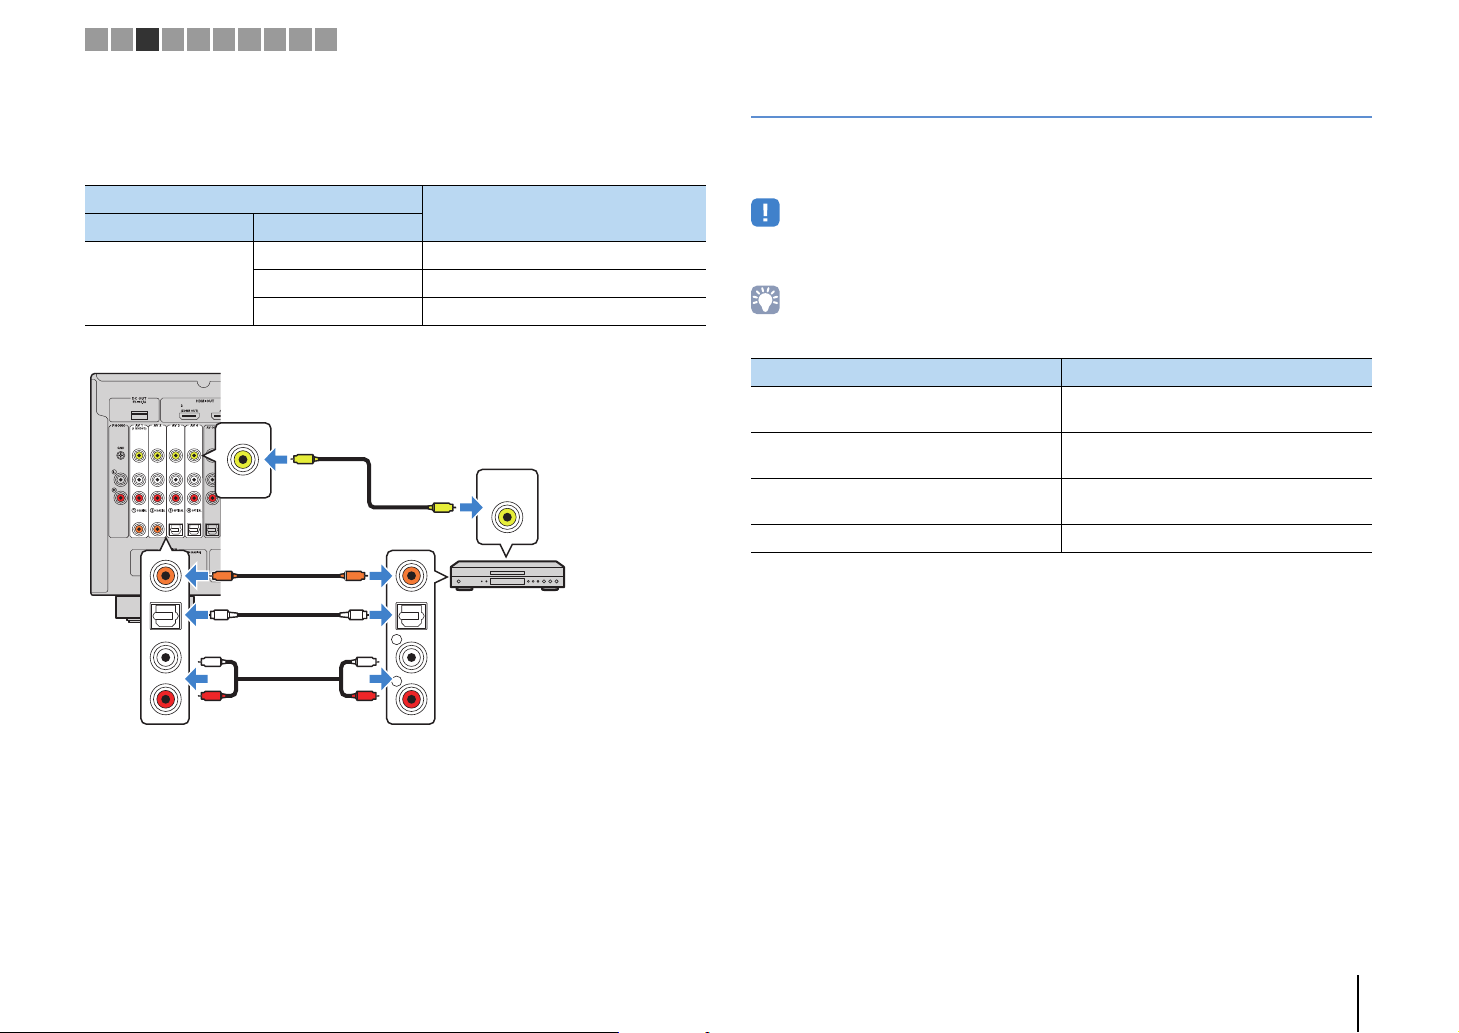Click the last square of the top indicator row
The width and height of the screenshot is (1459, 1033).
coord(326,40)
